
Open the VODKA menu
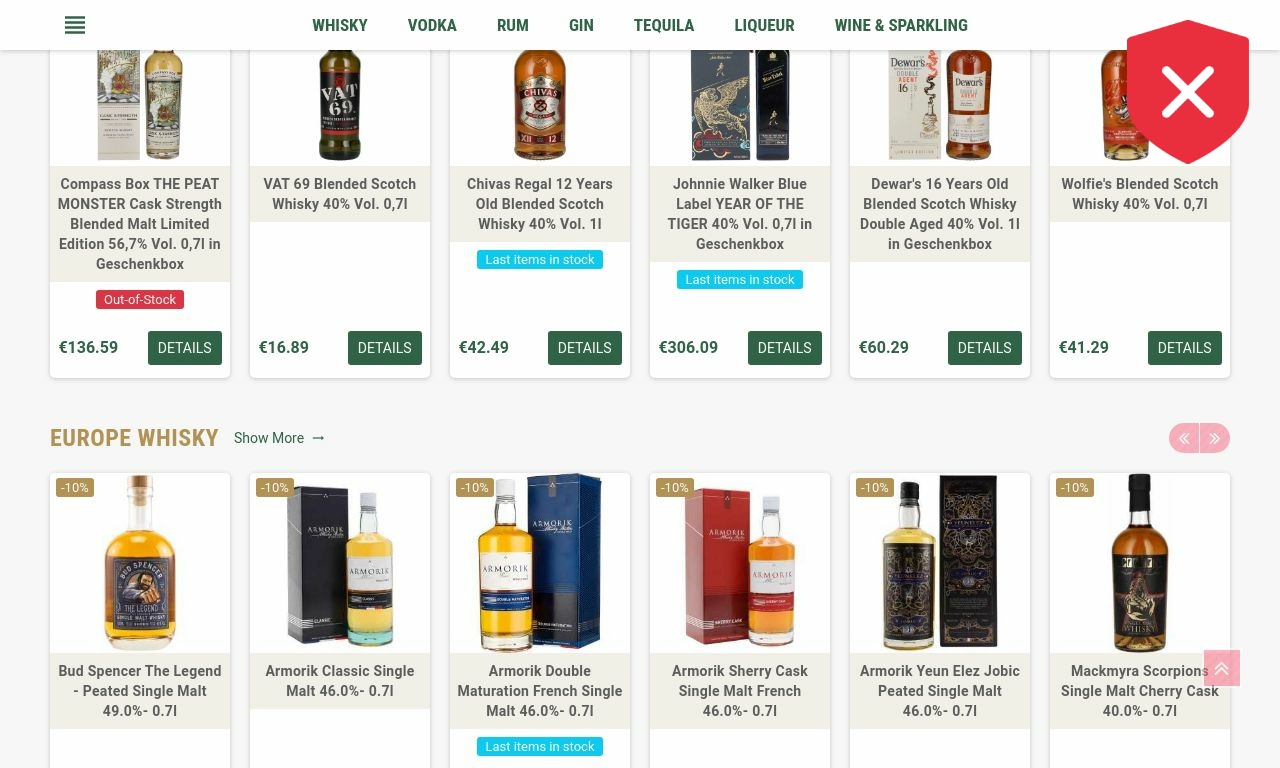432,25
